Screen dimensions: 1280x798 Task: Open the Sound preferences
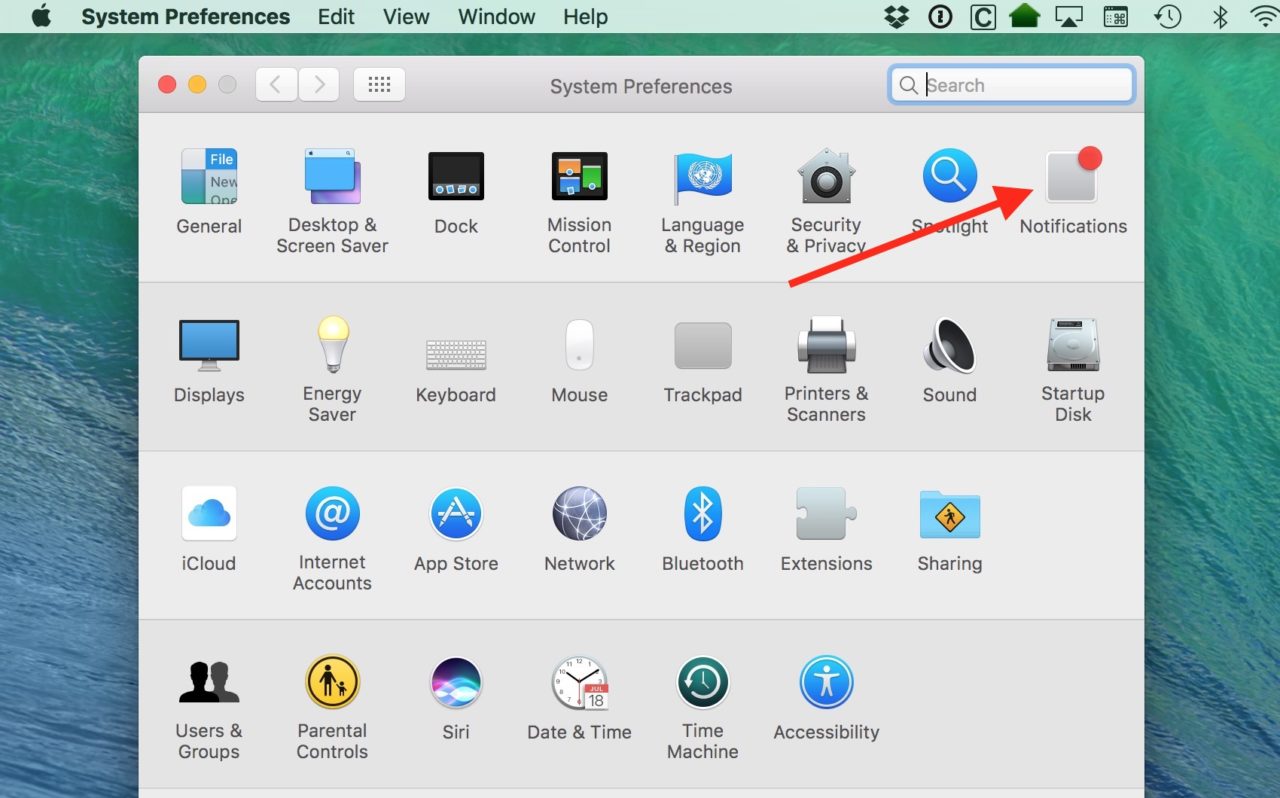[949, 360]
